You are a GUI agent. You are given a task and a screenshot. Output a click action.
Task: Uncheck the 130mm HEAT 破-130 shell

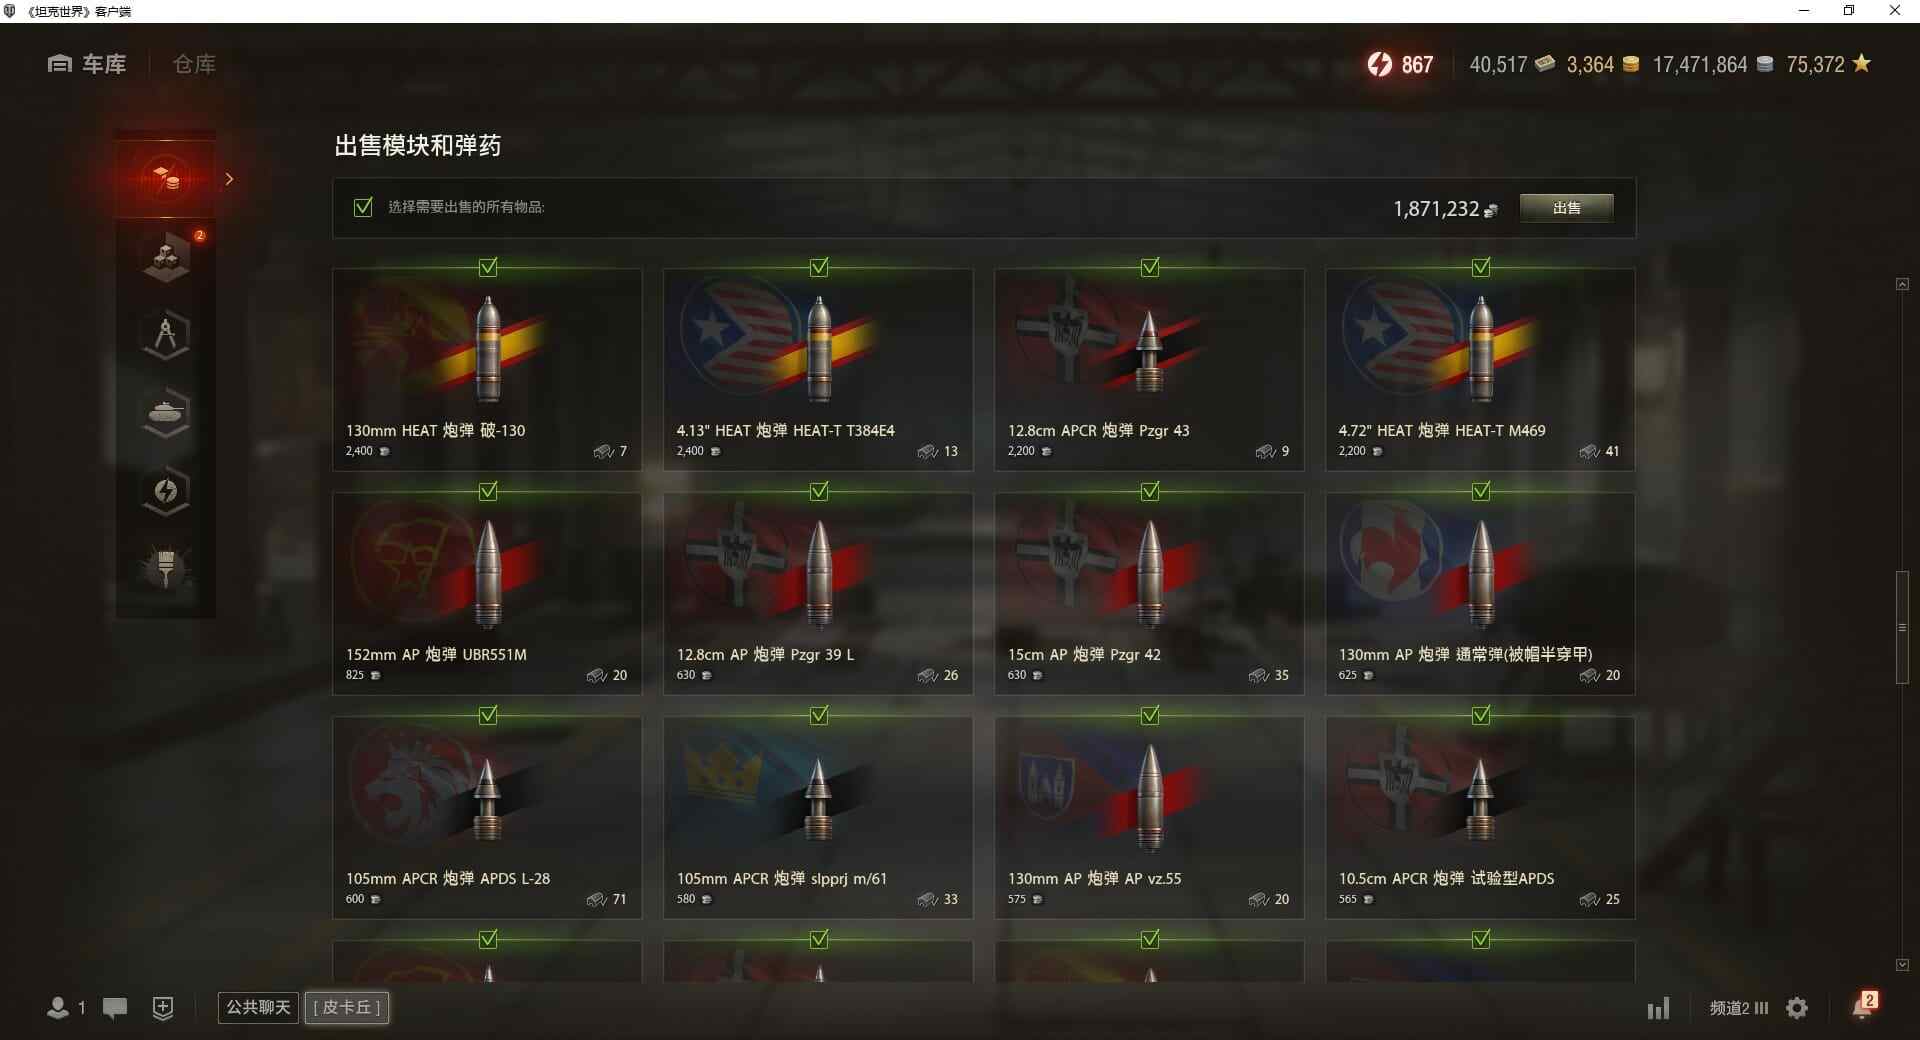[488, 267]
